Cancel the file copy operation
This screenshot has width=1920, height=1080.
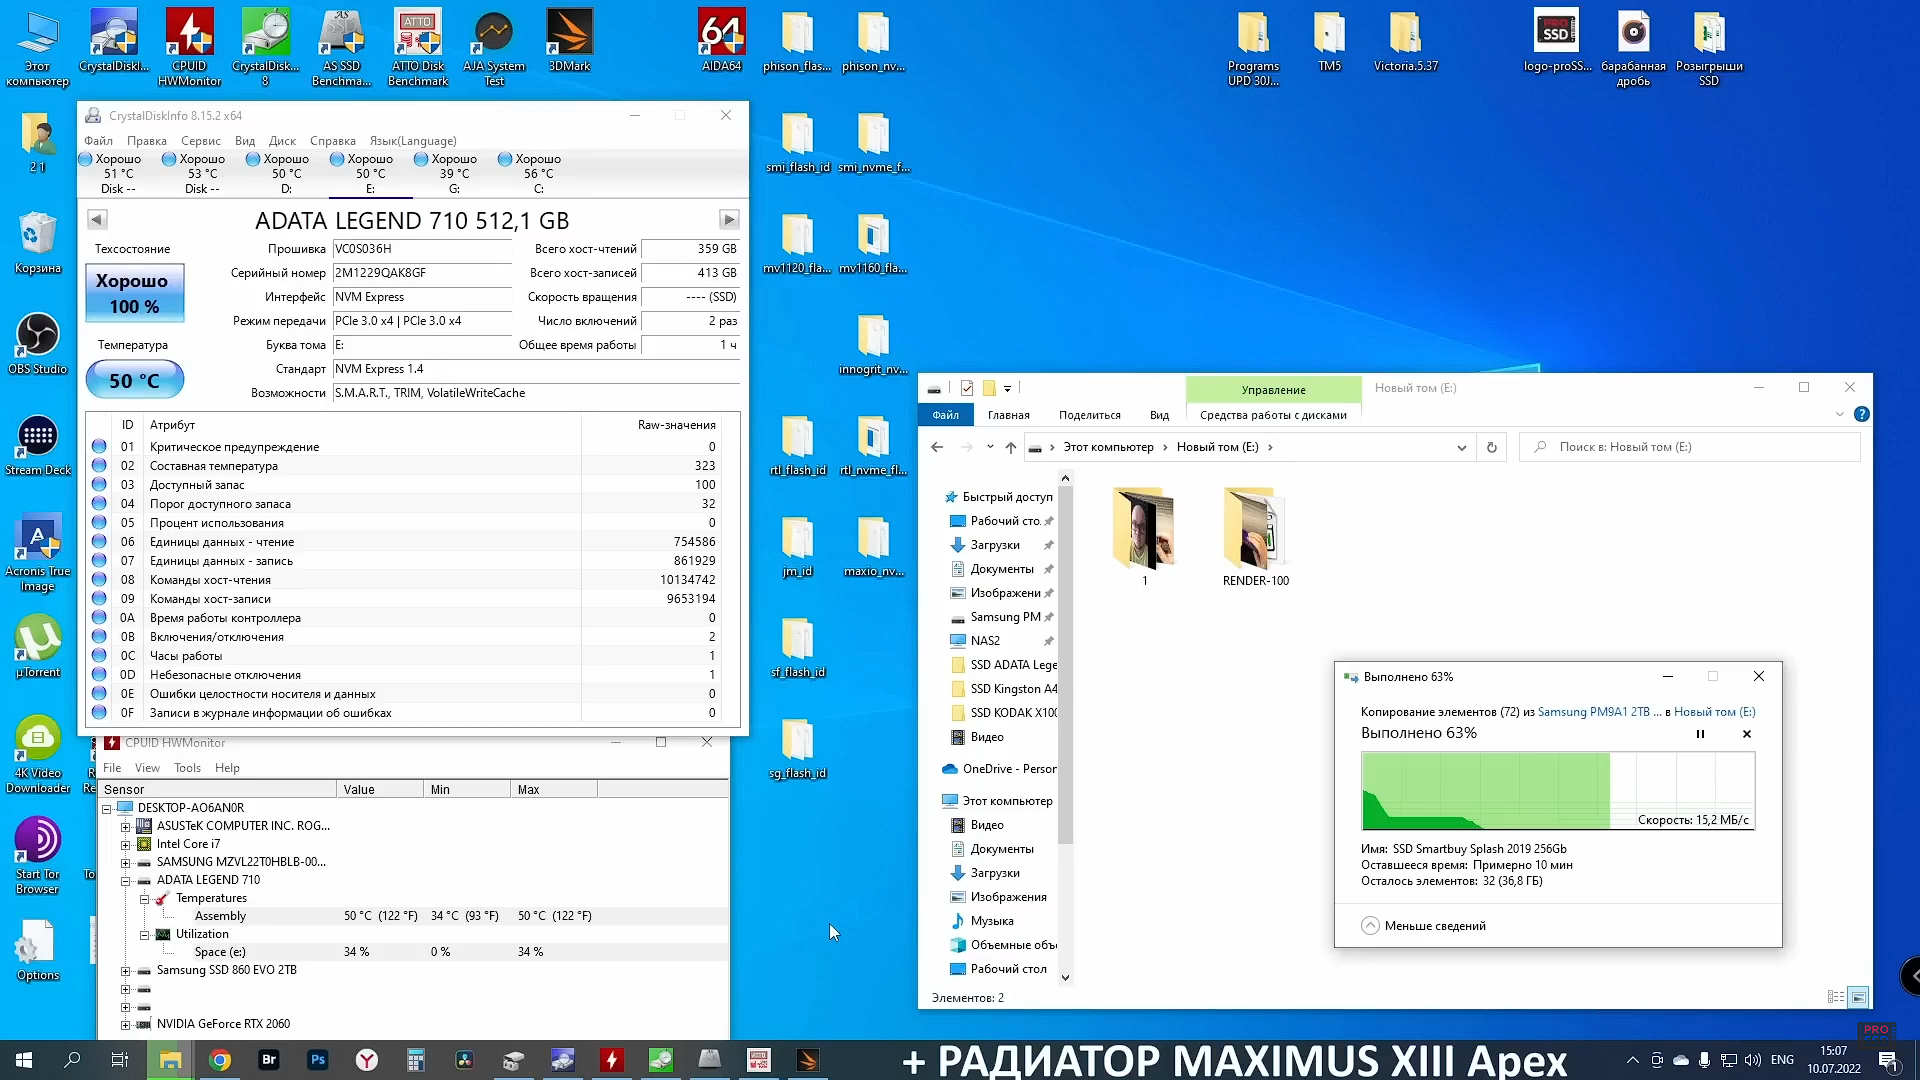pyautogui.click(x=1747, y=734)
